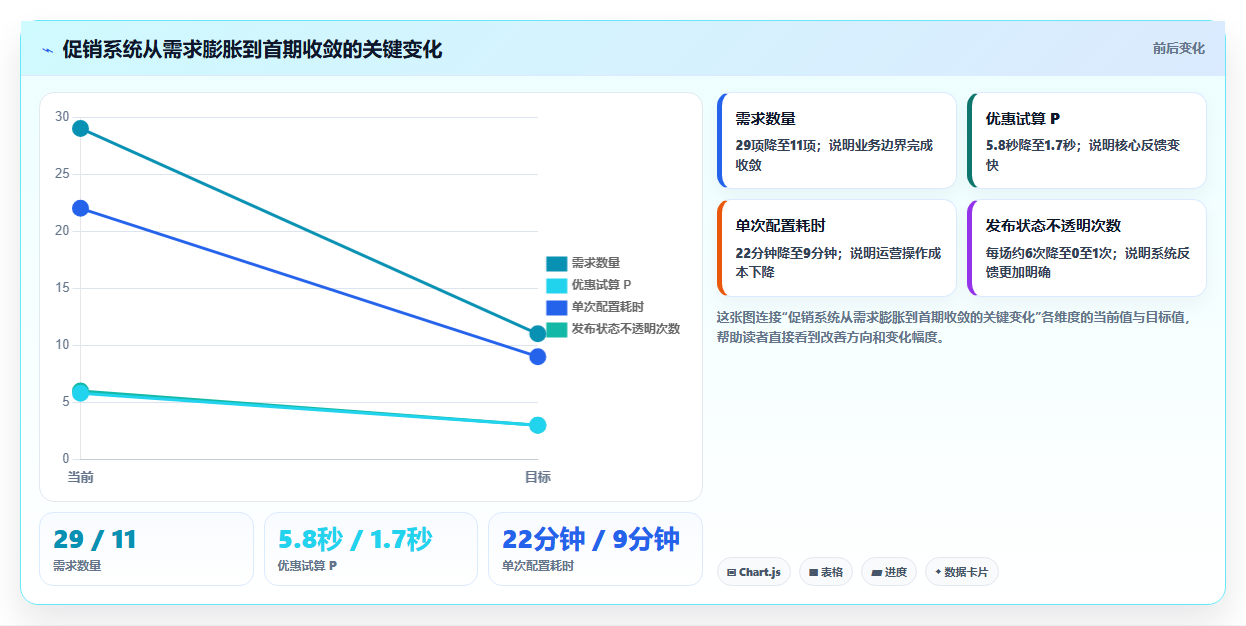
Task: Click the y-axis value 30
Action: (62, 117)
